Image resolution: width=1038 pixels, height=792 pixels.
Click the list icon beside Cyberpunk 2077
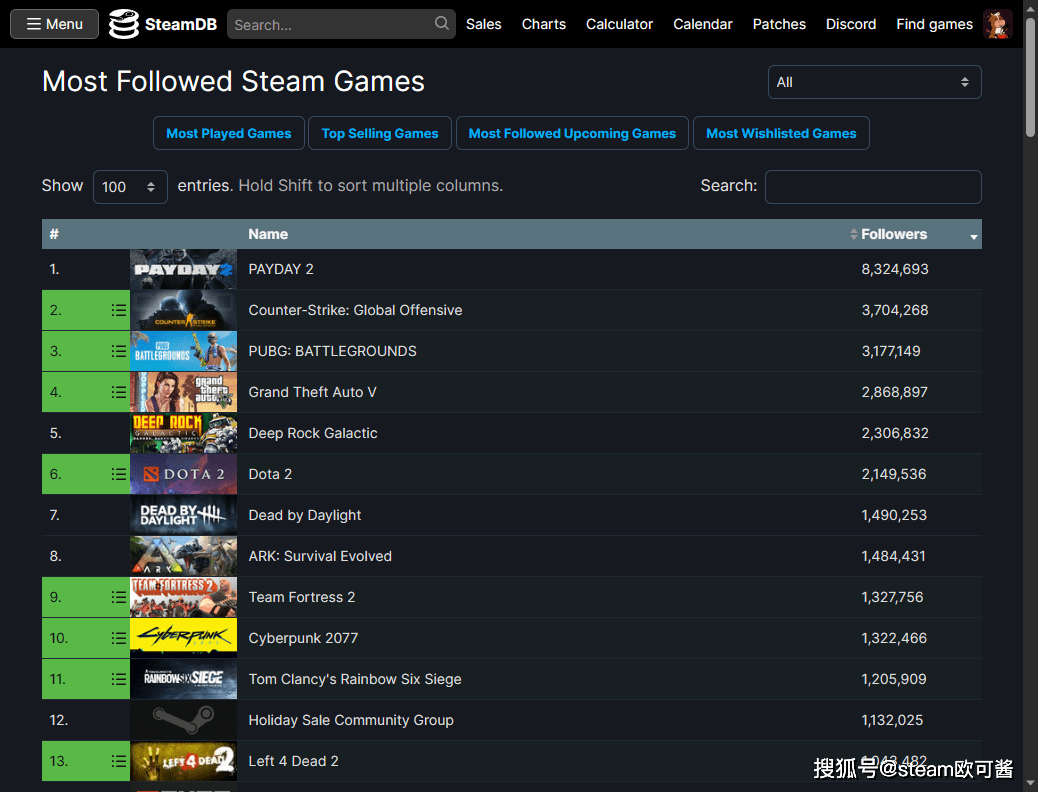pyautogui.click(x=118, y=637)
